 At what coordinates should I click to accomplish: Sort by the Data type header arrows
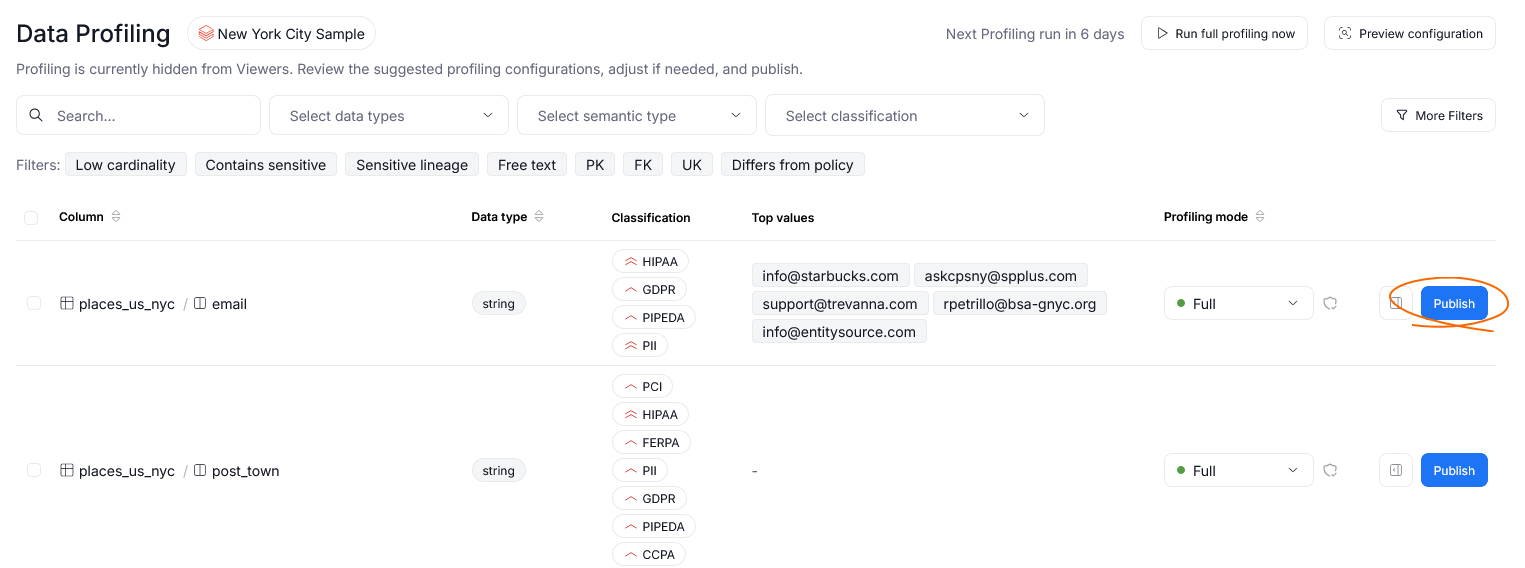(x=540, y=217)
